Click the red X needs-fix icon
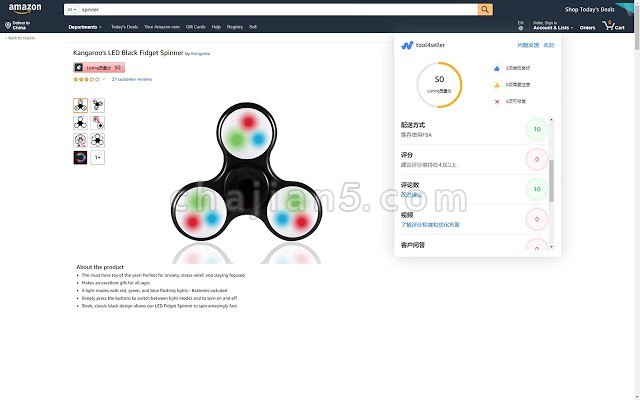640x400 pixels. (497, 102)
